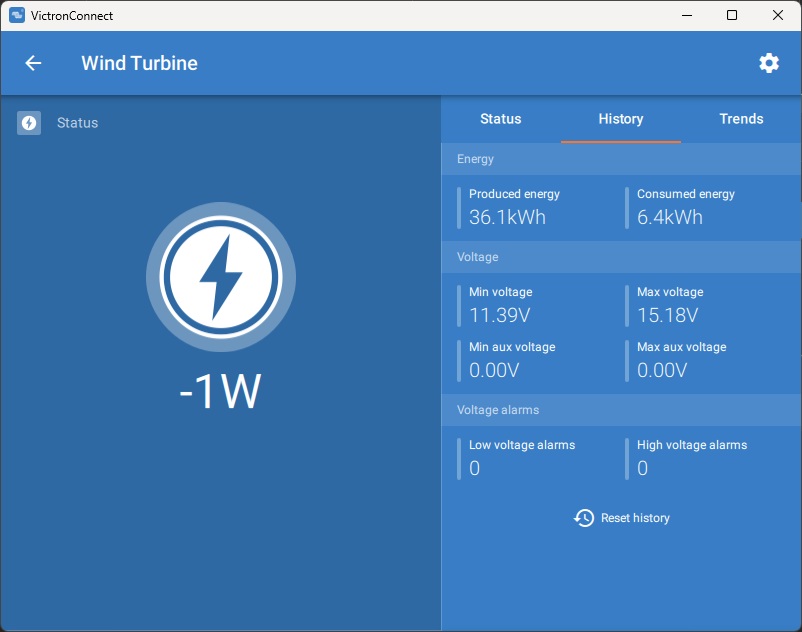The height and width of the screenshot is (632, 802).
Task: Click the Consumed energy label
Action: 685,194
